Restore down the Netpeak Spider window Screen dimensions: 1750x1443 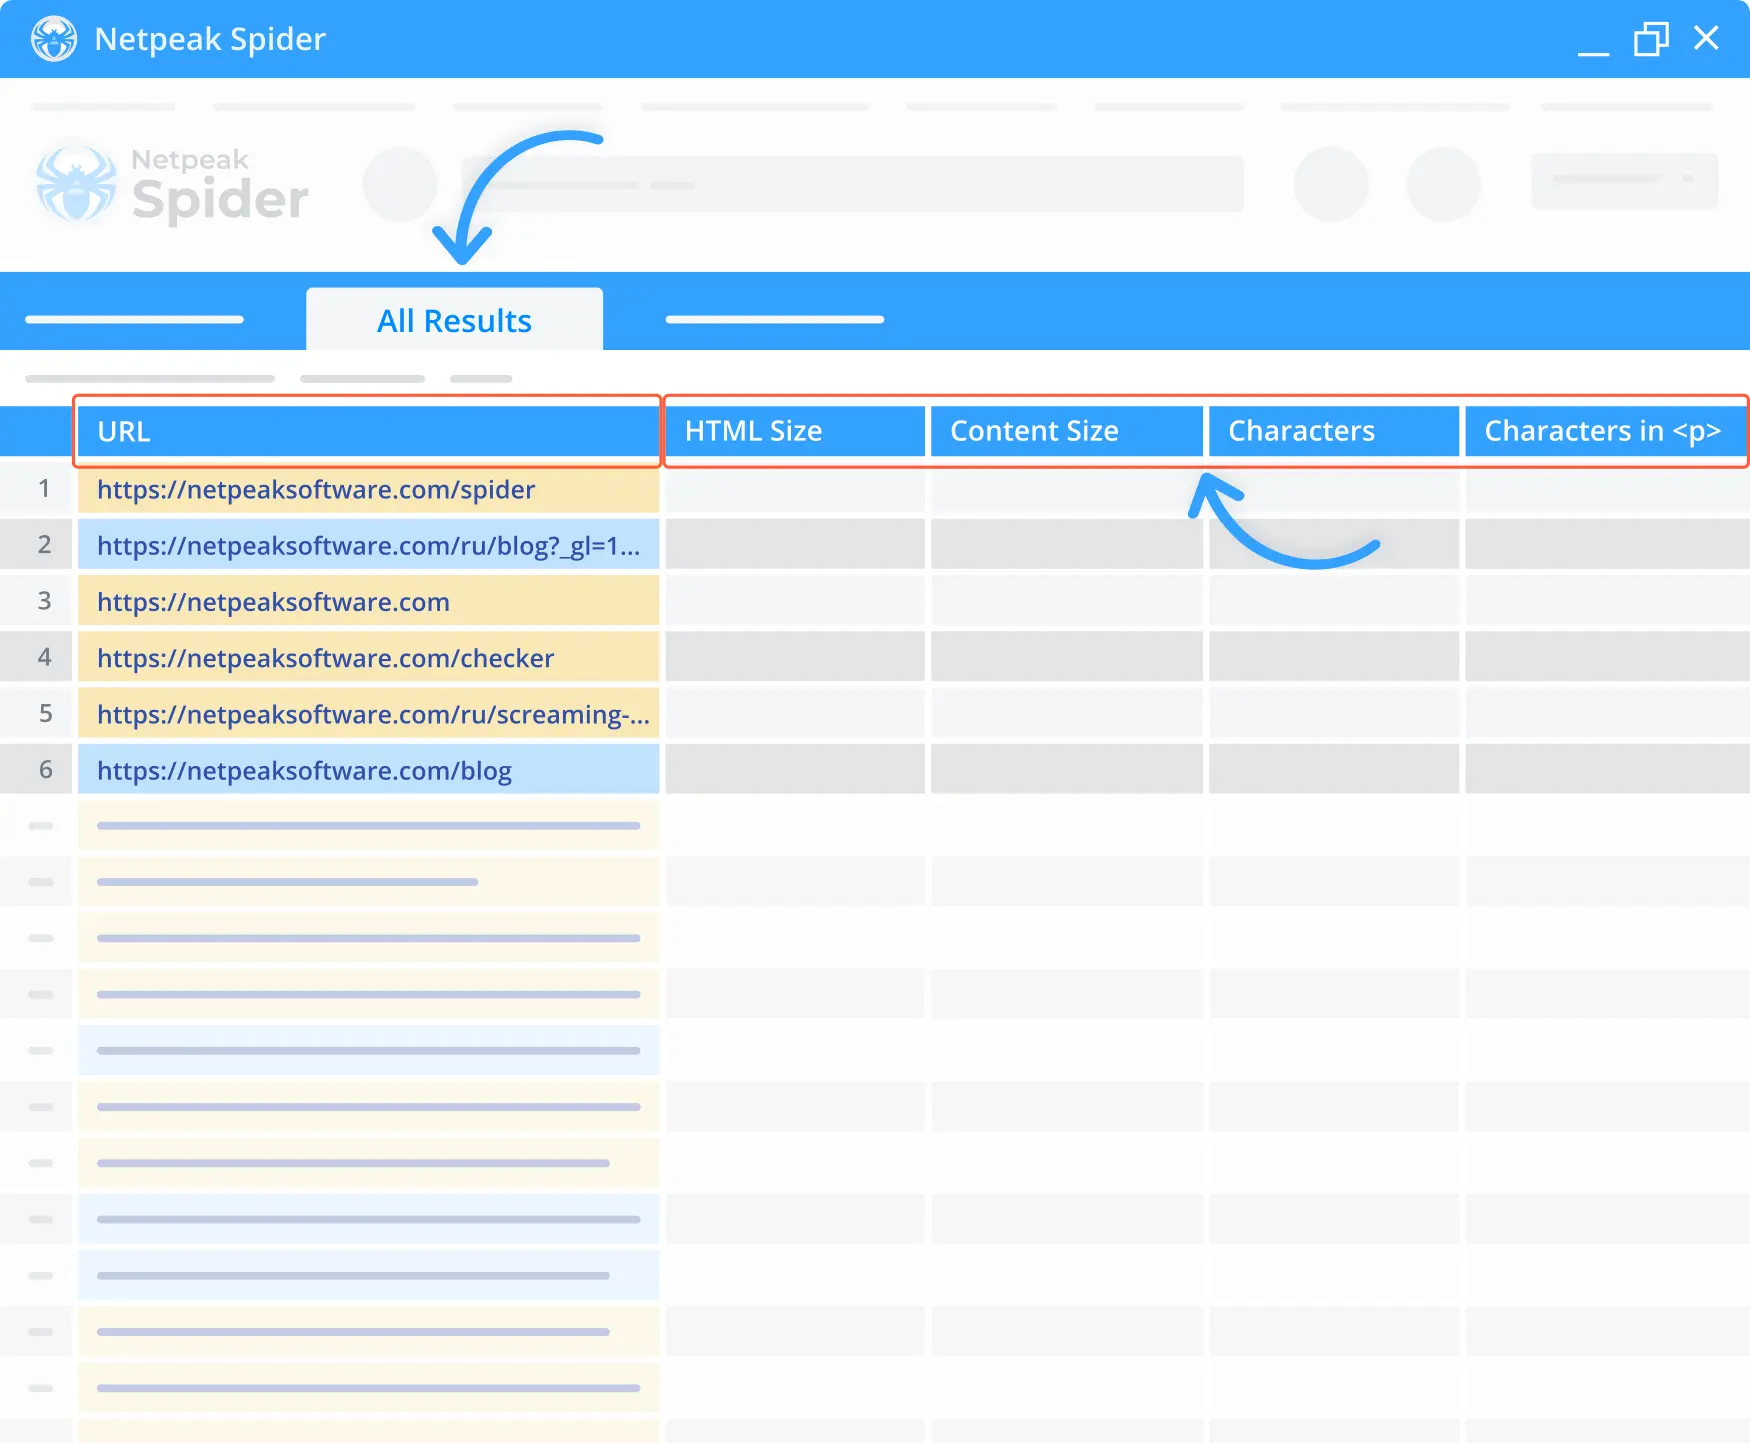click(x=1651, y=39)
